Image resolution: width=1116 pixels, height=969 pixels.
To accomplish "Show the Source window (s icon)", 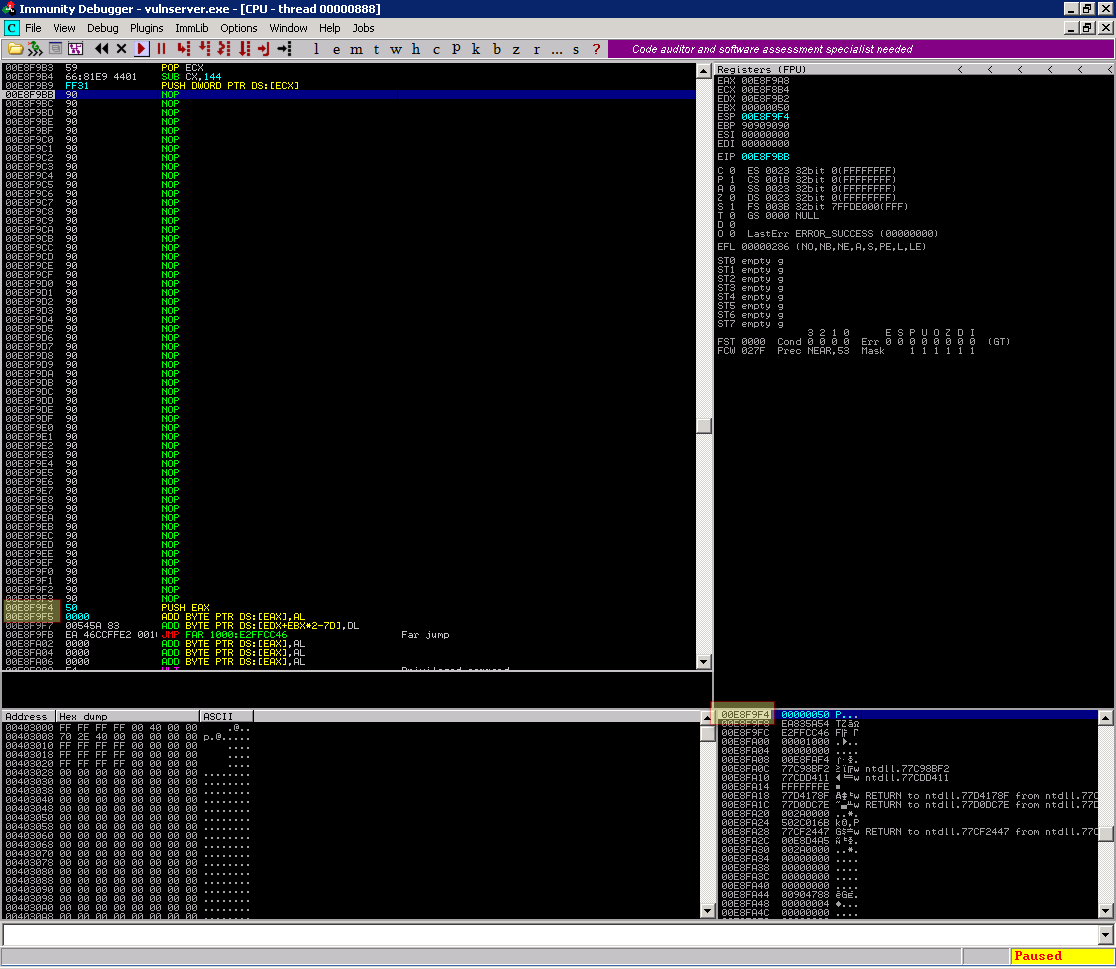I will click(576, 49).
